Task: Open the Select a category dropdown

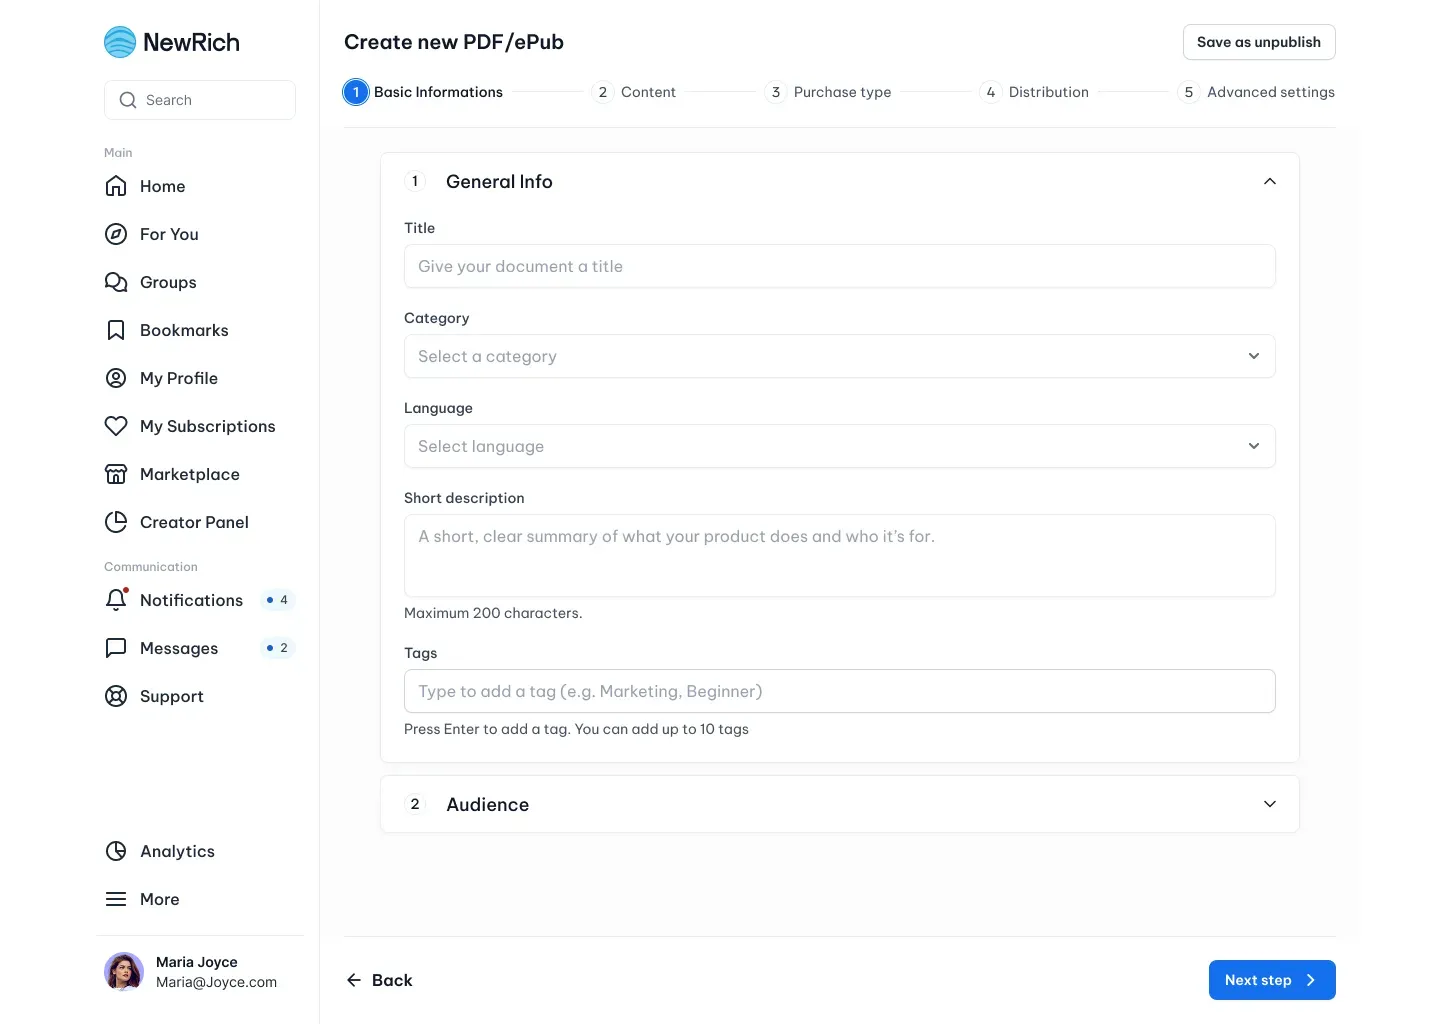Action: pyautogui.click(x=840, y=356)
